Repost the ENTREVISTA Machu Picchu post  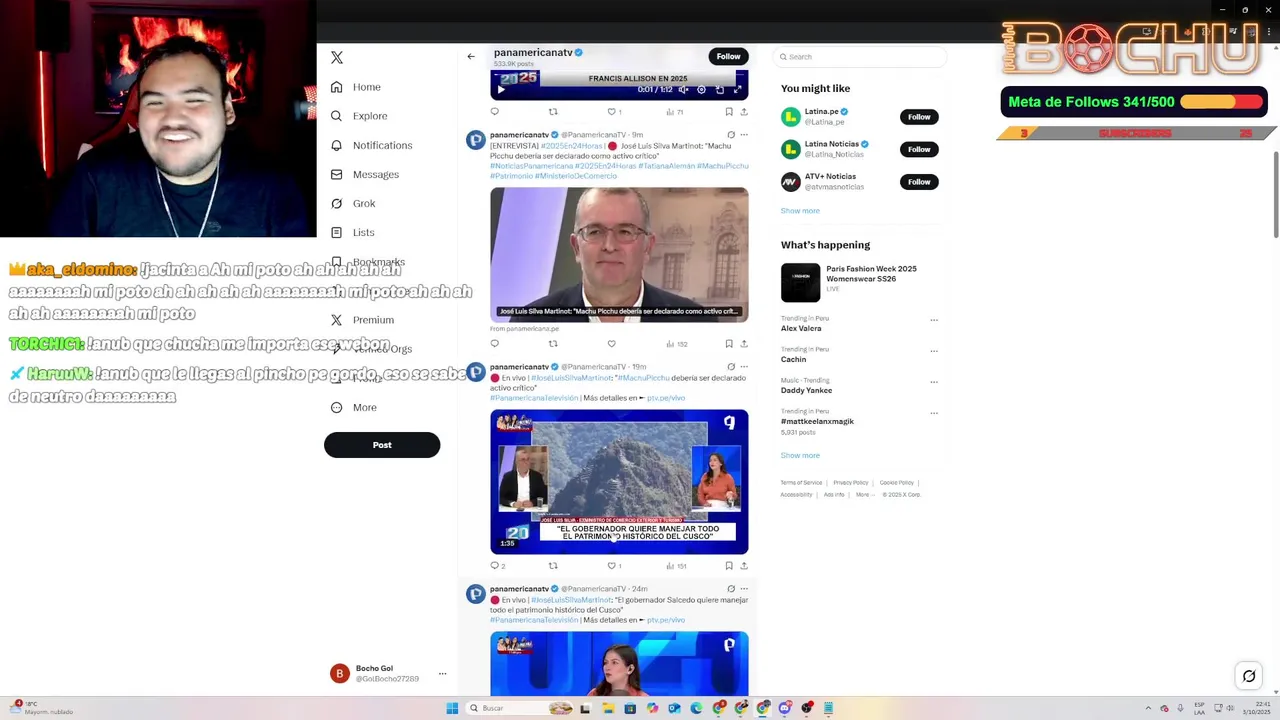click(553, 344)
